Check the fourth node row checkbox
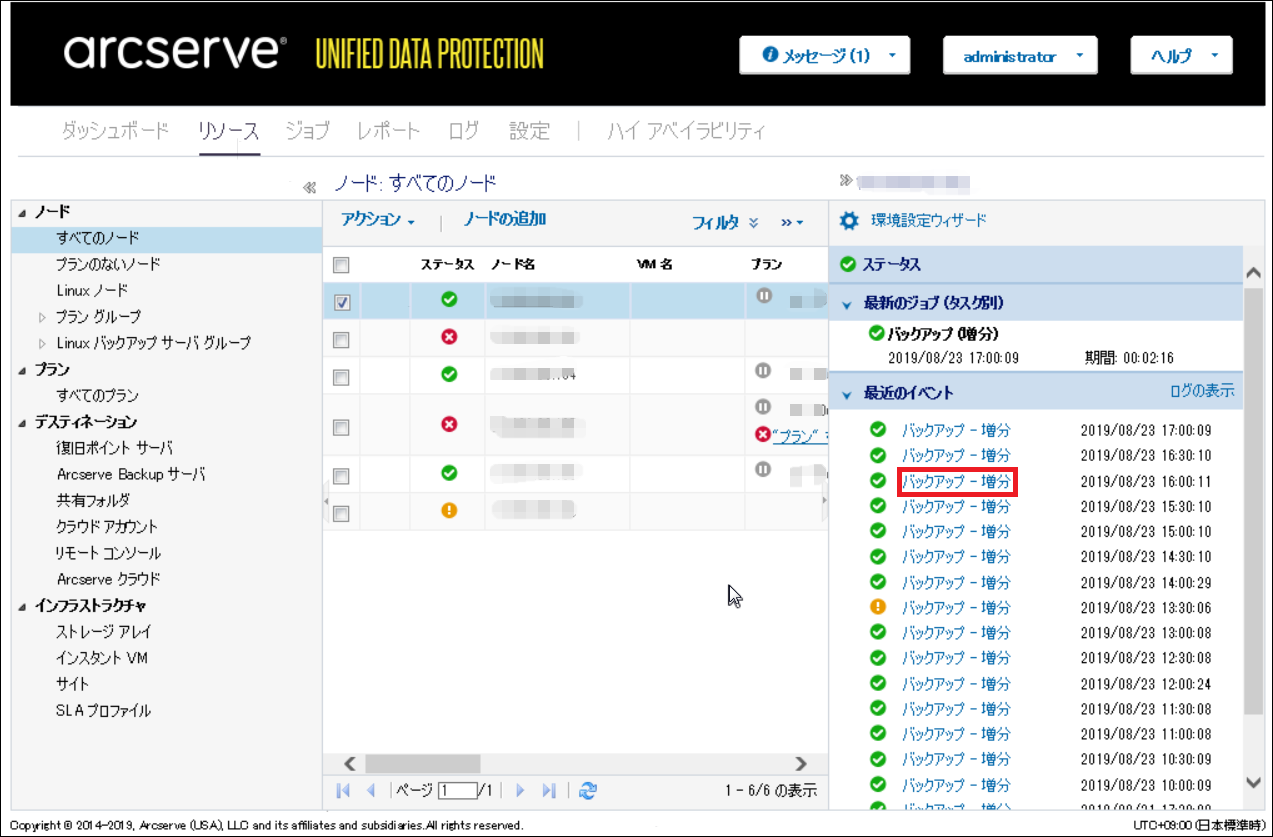Screen dimensions: 1273x837 (341, 427)
